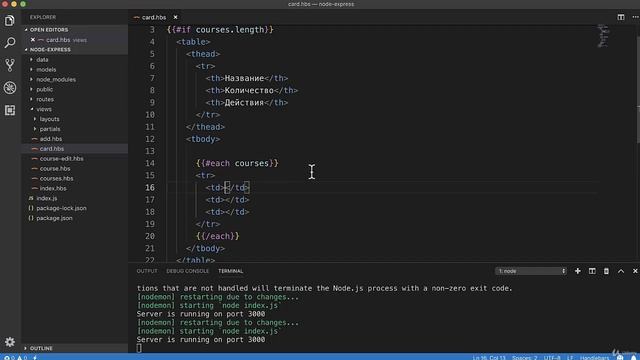Close card.hbs in Open Editors list

click(x=33, y=40)
